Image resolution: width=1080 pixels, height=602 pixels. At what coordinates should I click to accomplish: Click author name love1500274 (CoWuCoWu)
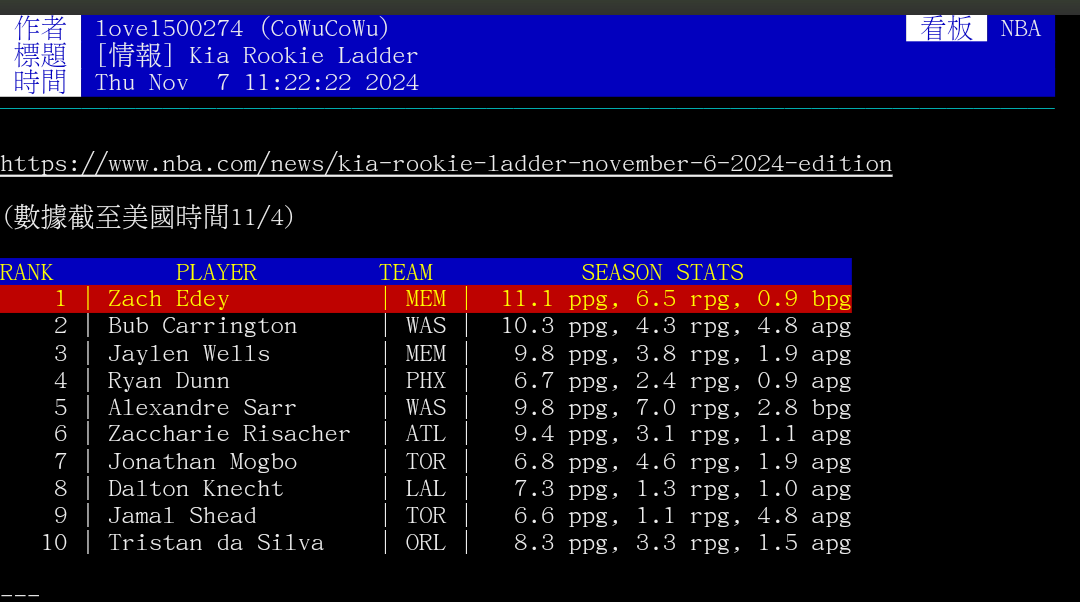[243, 29]
